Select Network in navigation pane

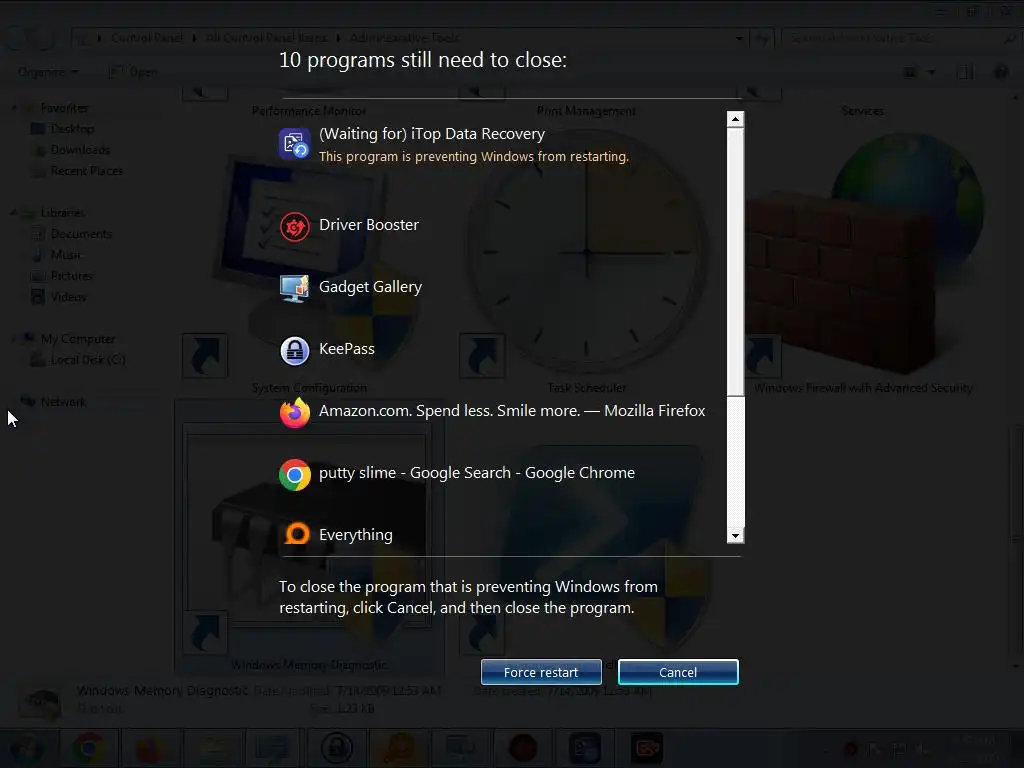point(63,402)
